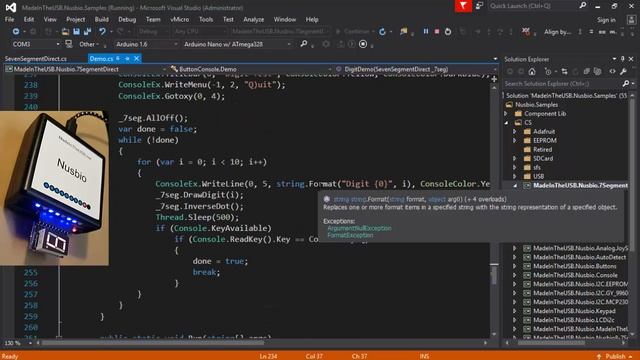The height and width of the screenshot is (360, 640).
Task: Click the Restart refresh debug icon
Action: (382, 31)
